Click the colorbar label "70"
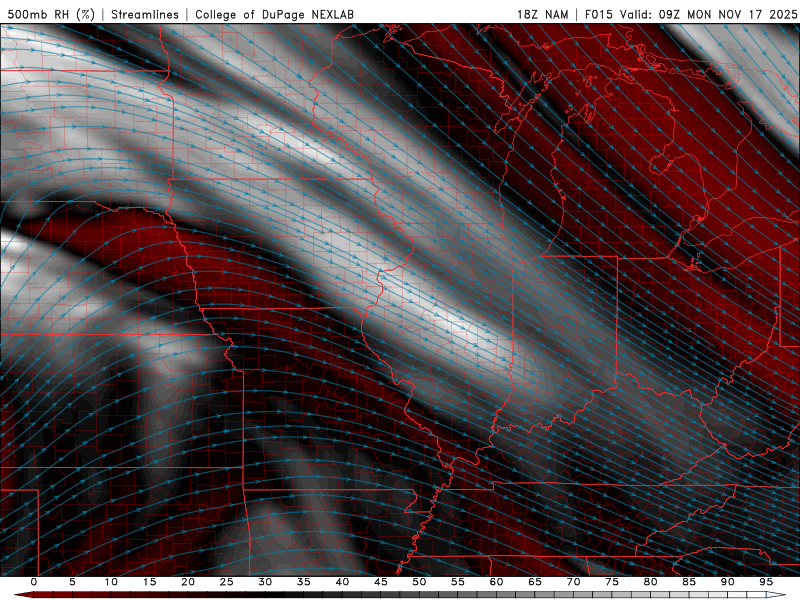The width and height of the screenshot is (800, 600). (x=573, y=582)
